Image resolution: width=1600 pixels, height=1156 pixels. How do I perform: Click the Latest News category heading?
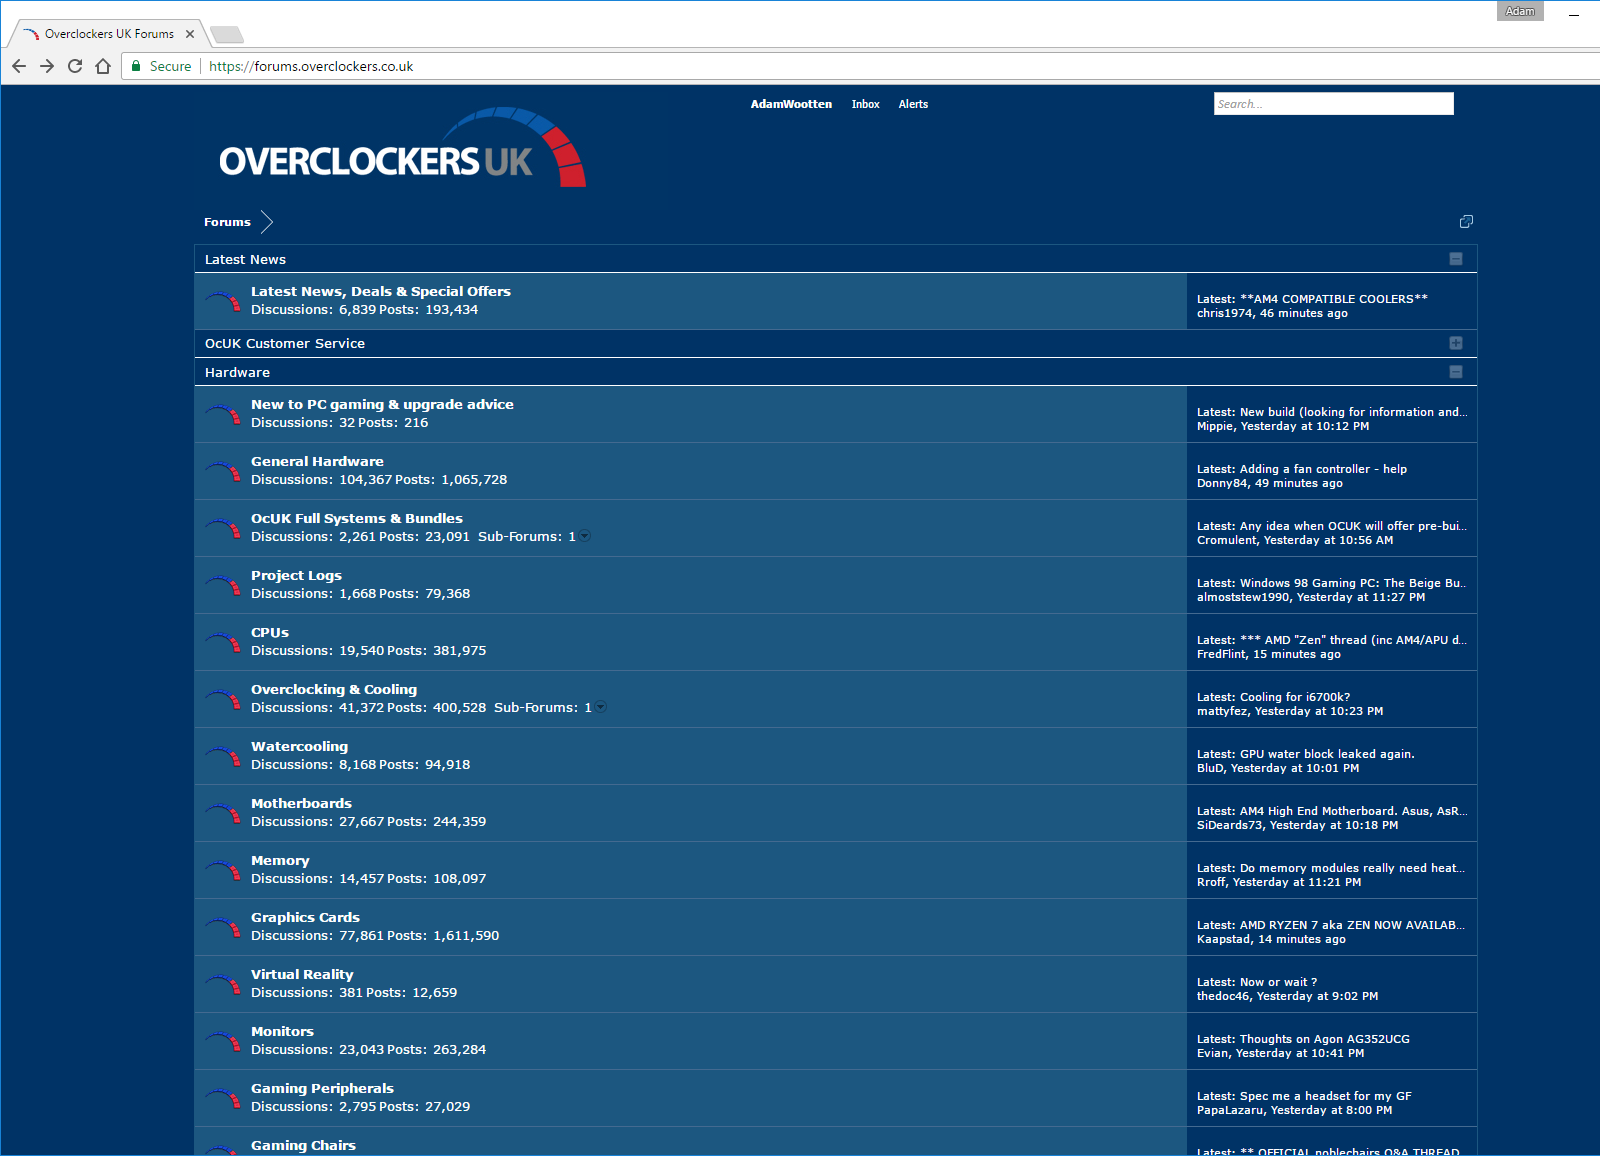click(x=245, y=259)
